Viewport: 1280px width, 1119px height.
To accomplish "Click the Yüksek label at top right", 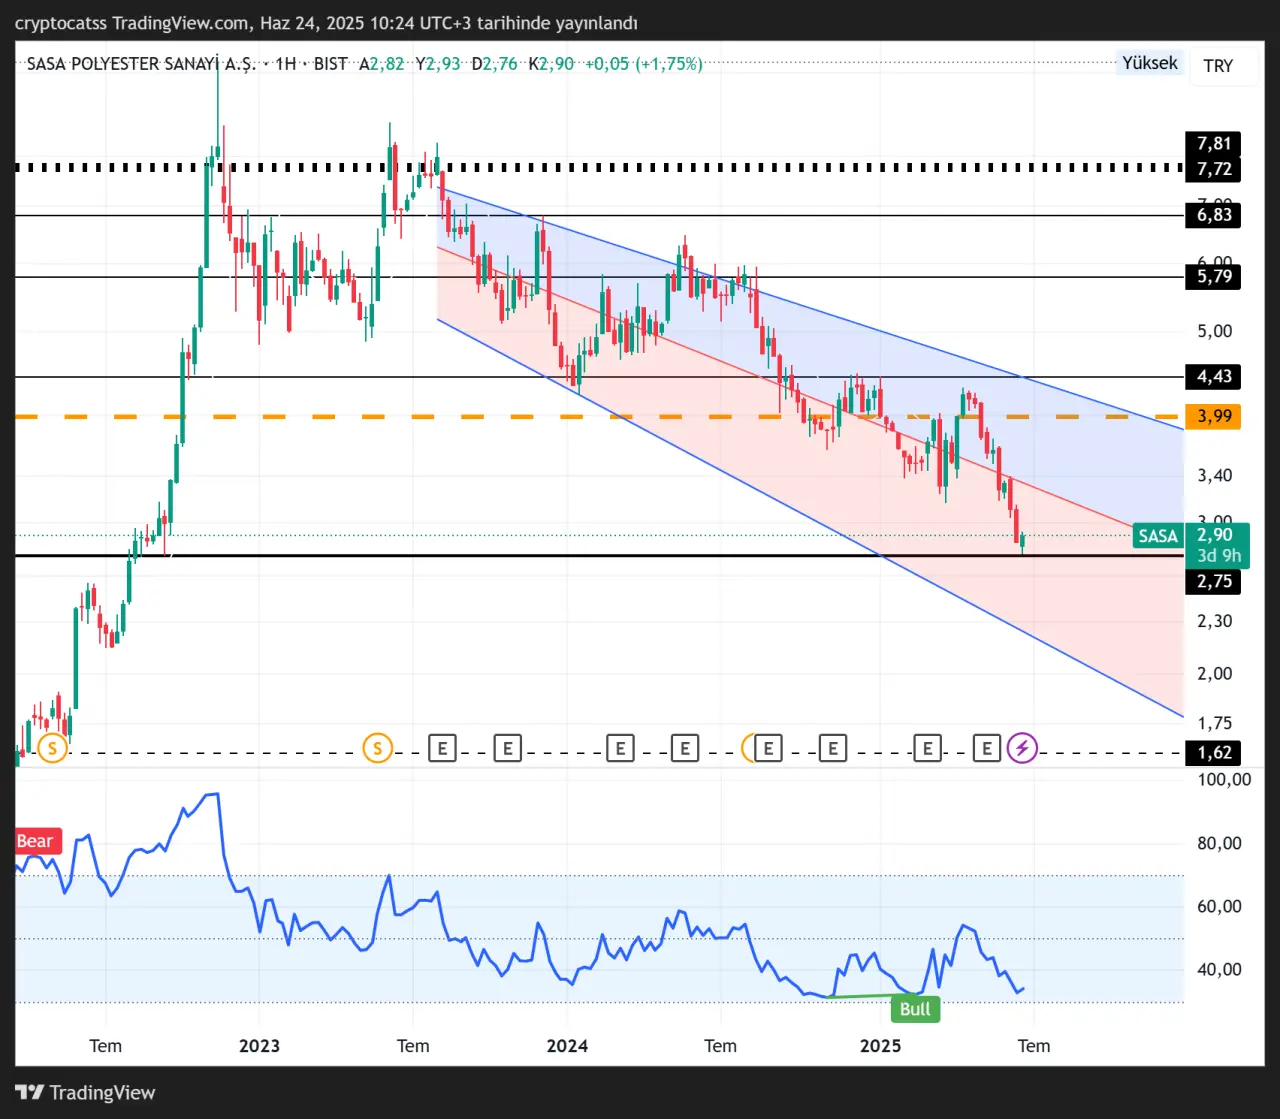I will [x=1149, y=63].
